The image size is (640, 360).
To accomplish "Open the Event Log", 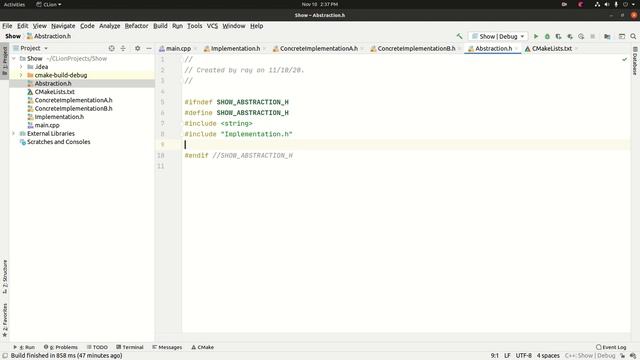I will (611, 347).
